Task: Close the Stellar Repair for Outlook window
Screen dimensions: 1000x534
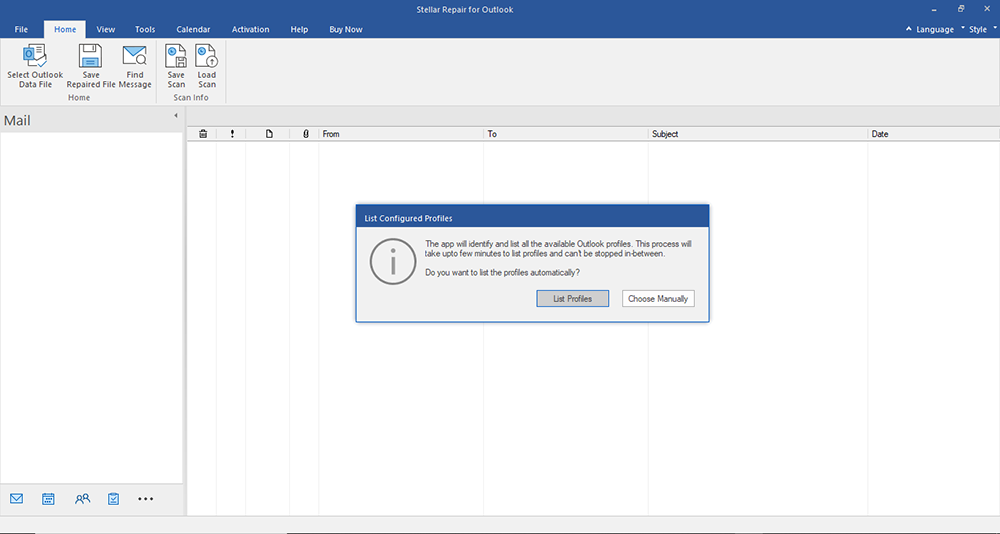Action: (x=987, y=9)
